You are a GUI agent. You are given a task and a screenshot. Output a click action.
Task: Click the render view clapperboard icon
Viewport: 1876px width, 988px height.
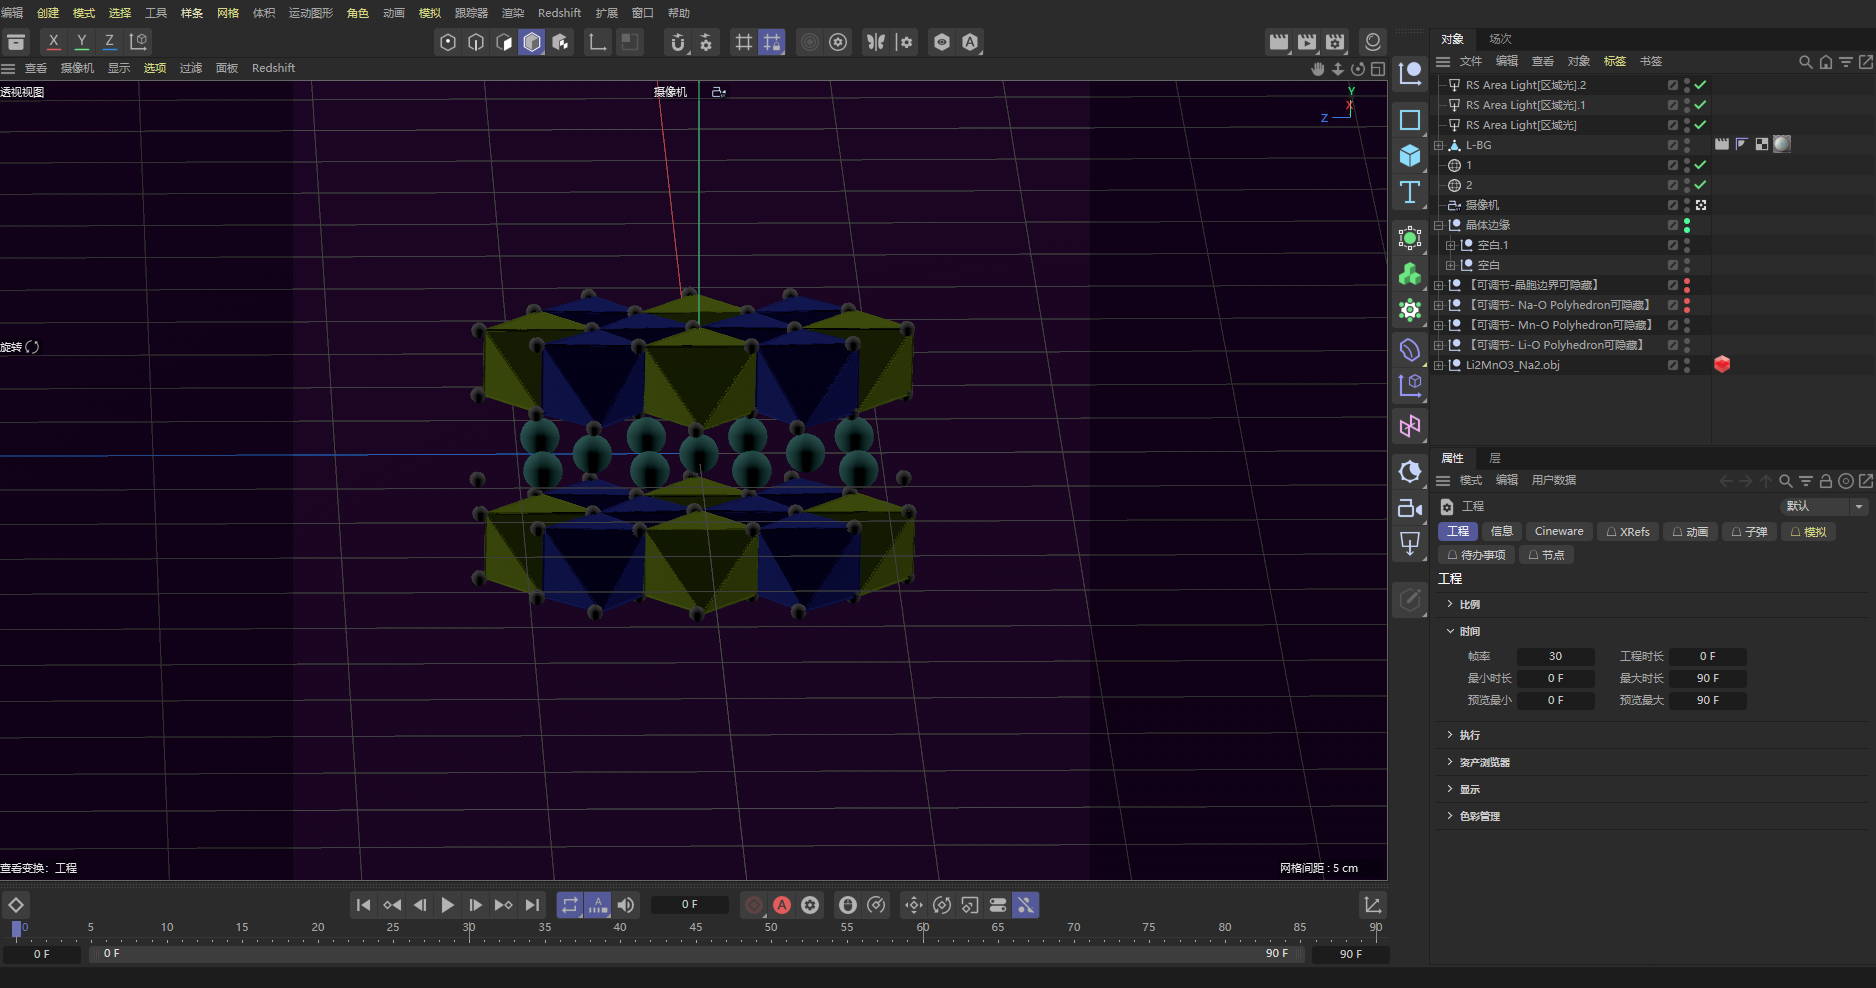[x=1279, y=42]
